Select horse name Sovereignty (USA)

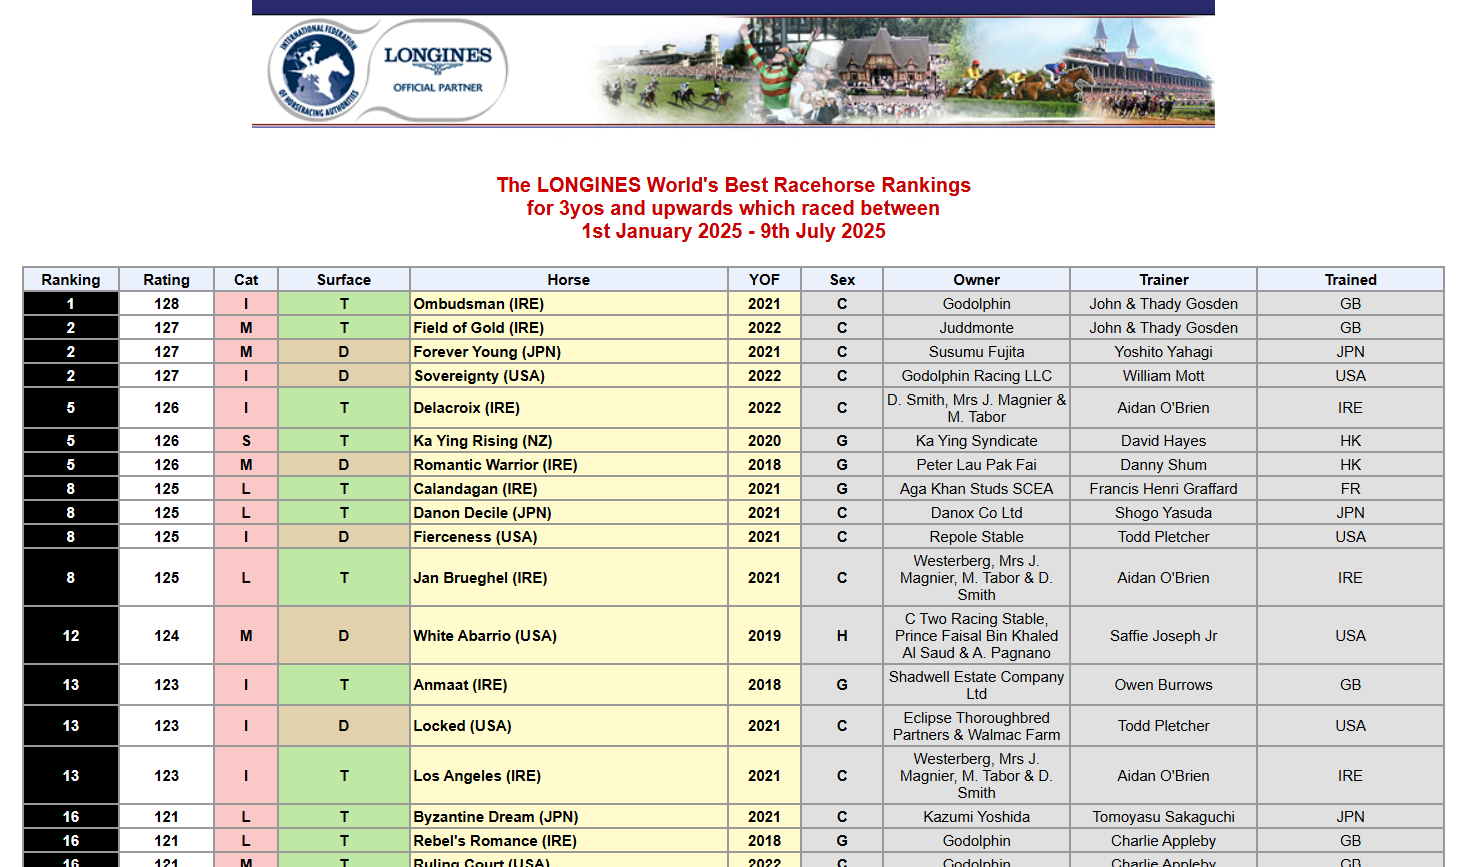click(x=479, y=376)
